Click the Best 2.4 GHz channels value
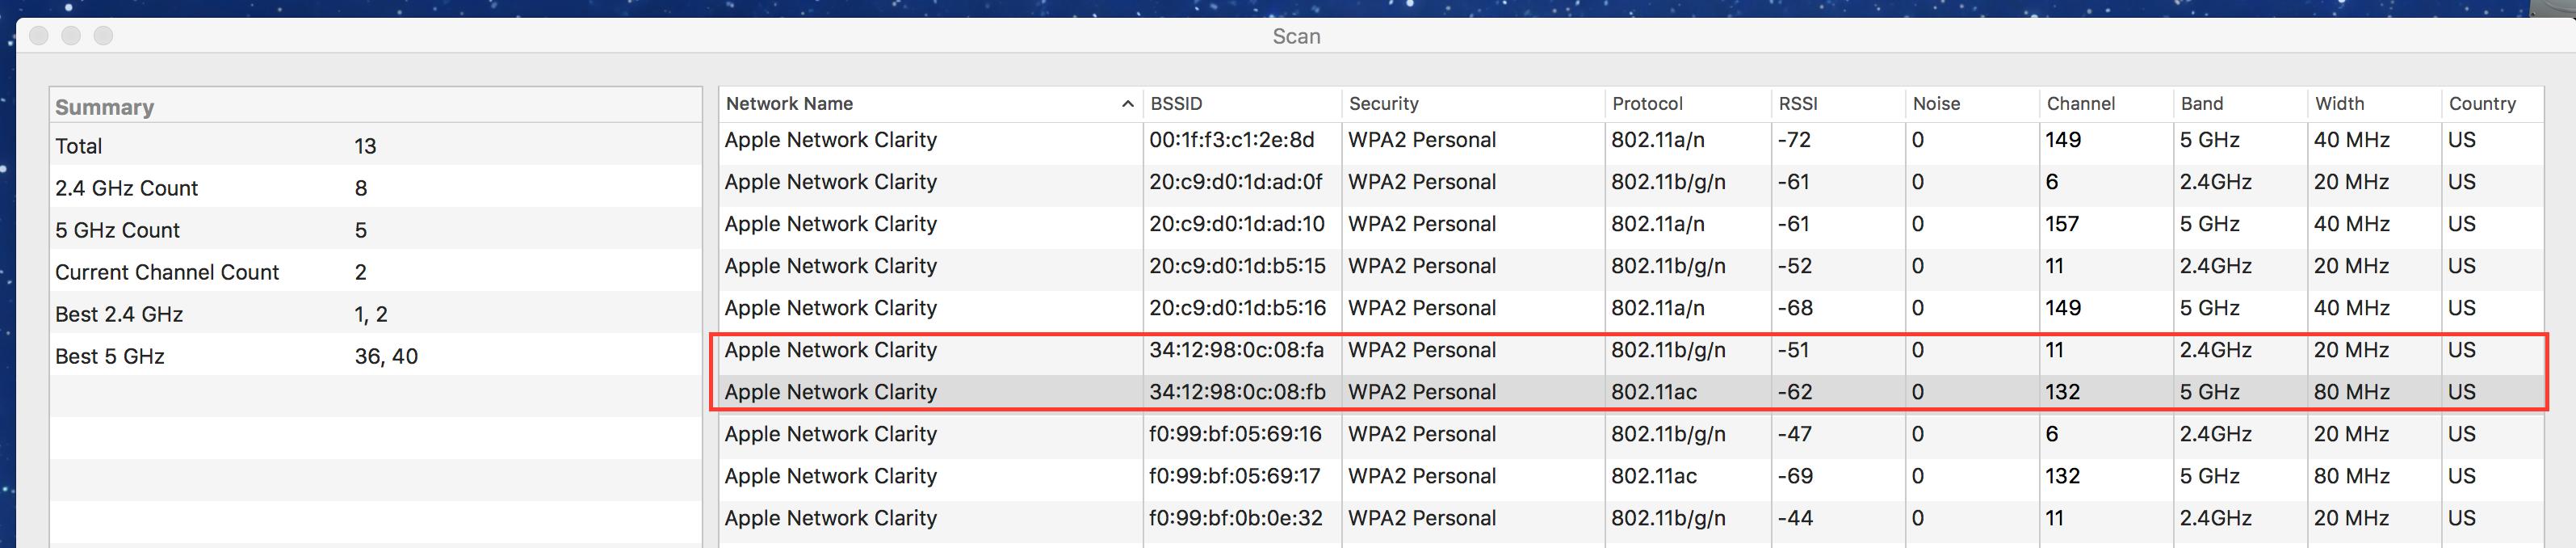Screen dimensions: 2576x548 click(x=373, y=313)
